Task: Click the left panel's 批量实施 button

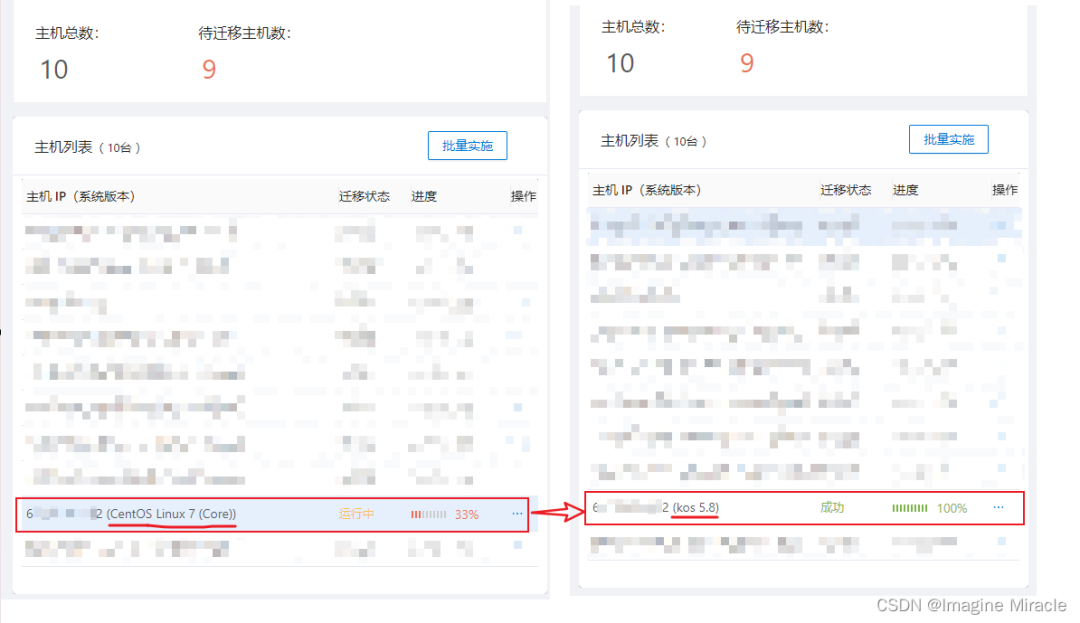Action: click(x=467, y=146)
